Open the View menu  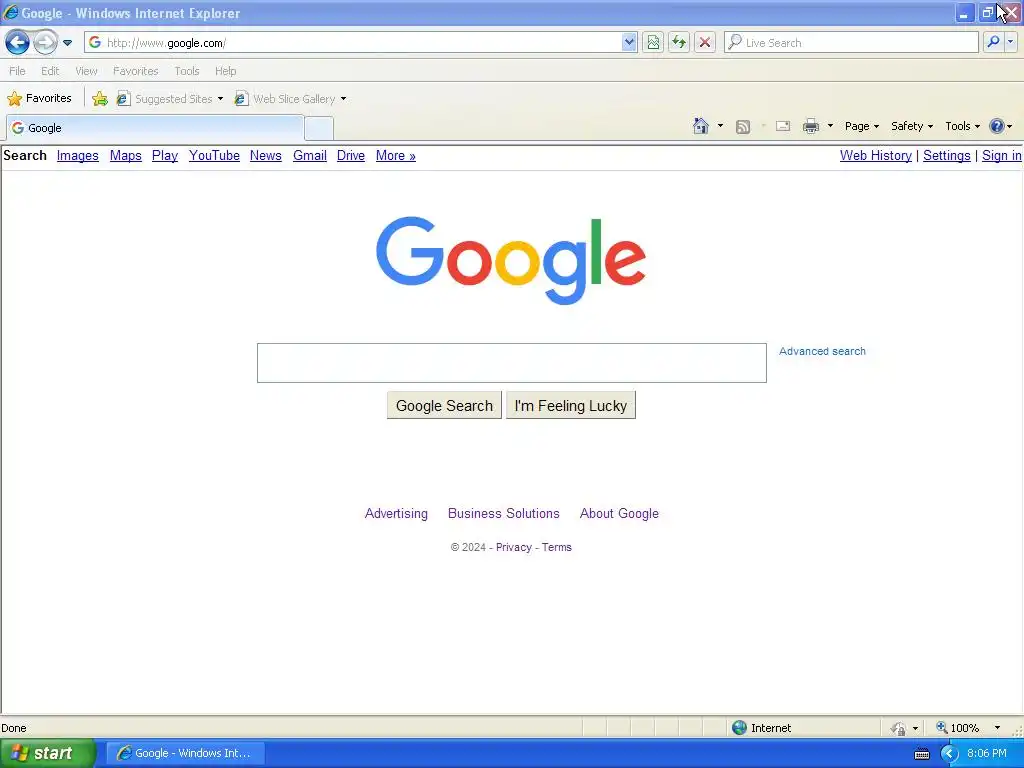click(86, 71)
